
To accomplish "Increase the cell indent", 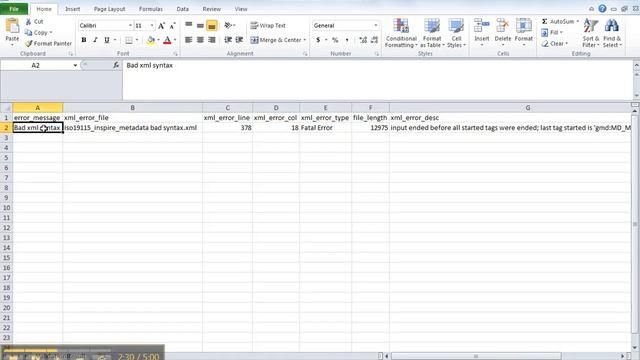I will pyautogui.click(x=239, y=40).
